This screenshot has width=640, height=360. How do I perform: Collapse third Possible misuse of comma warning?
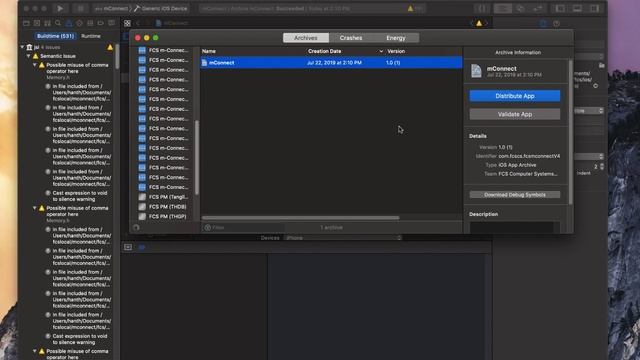pyautogui.click(x=35, y=351)
